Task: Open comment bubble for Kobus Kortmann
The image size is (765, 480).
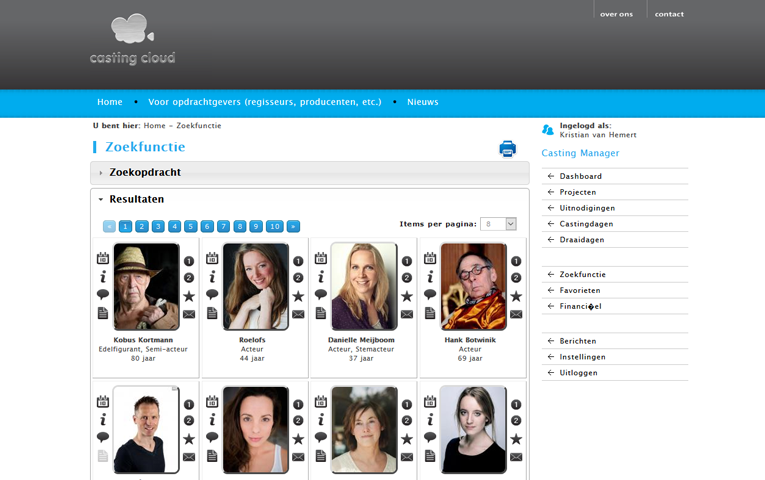Action: [x=102, y=294]
